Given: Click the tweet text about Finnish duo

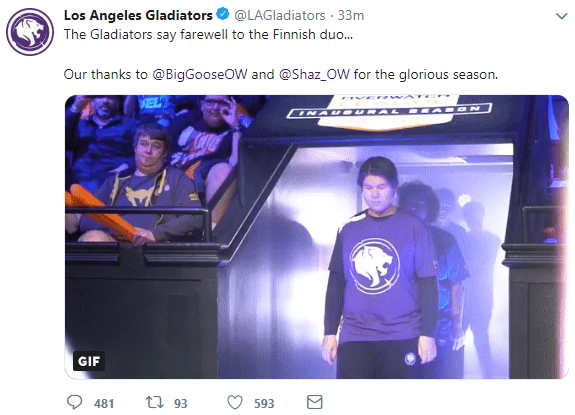Looking at the screenshot, I should (x=208, y=34).
